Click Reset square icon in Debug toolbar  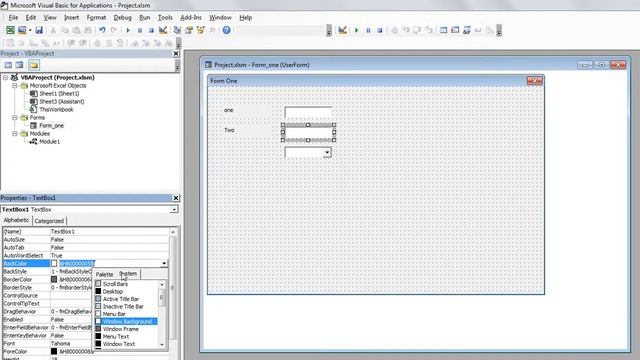point(380,30)
